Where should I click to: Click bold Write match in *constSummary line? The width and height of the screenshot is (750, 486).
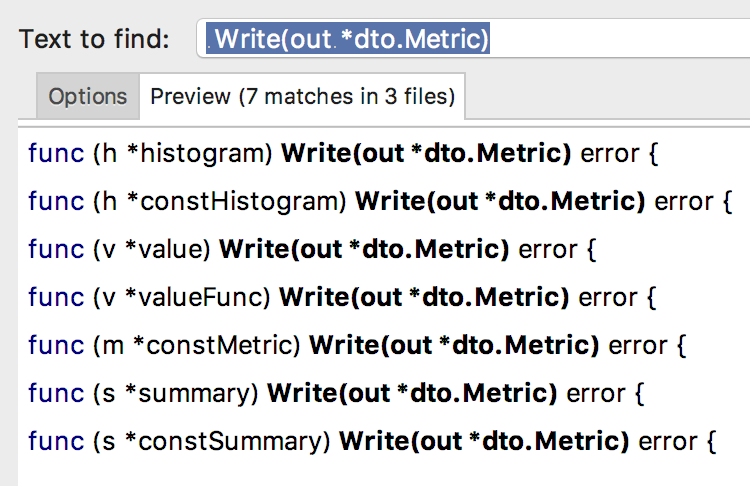click(484, 441)
